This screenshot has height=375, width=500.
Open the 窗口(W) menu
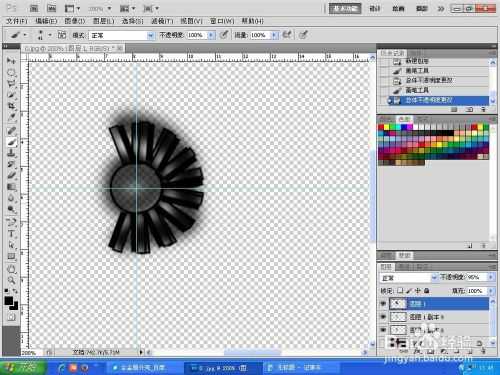pyautogui.click(x=222, y=21)
